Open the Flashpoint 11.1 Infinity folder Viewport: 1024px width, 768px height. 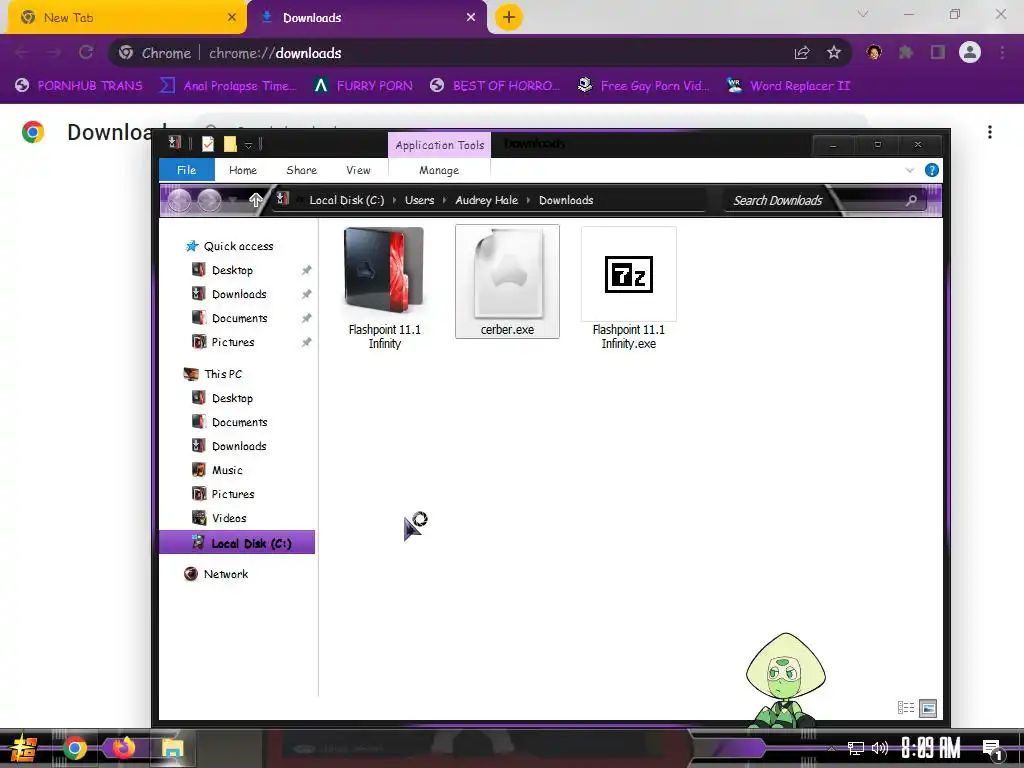tap(384, 287)
